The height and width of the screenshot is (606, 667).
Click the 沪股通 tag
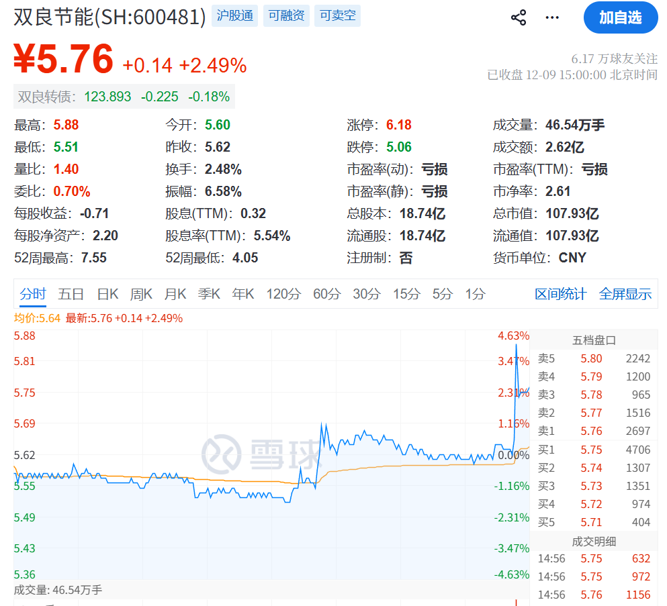pos(234,16)
